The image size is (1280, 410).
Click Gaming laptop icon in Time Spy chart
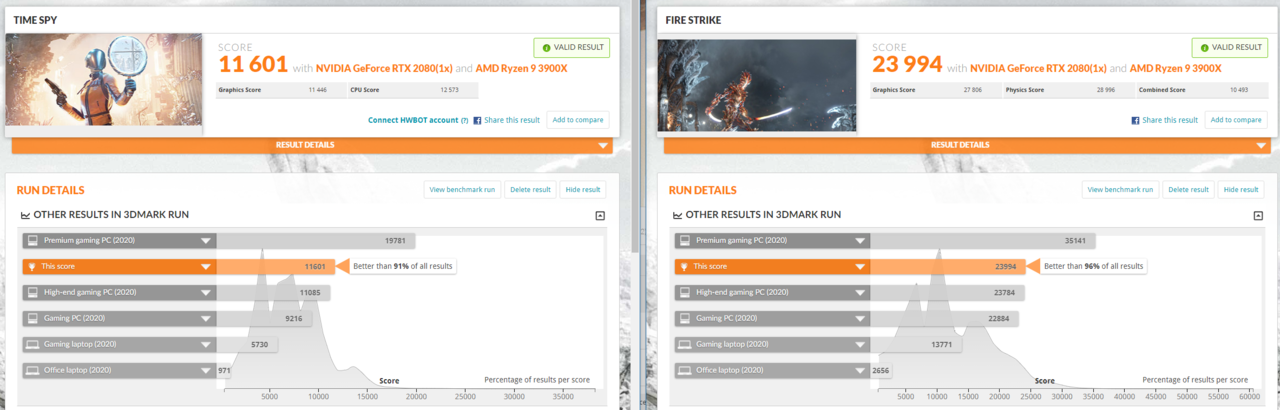(32, 344)
